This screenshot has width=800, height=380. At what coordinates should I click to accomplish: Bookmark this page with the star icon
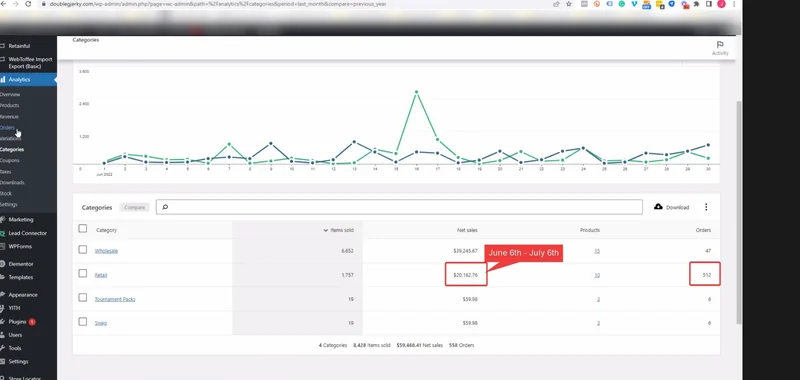(569, 4)
